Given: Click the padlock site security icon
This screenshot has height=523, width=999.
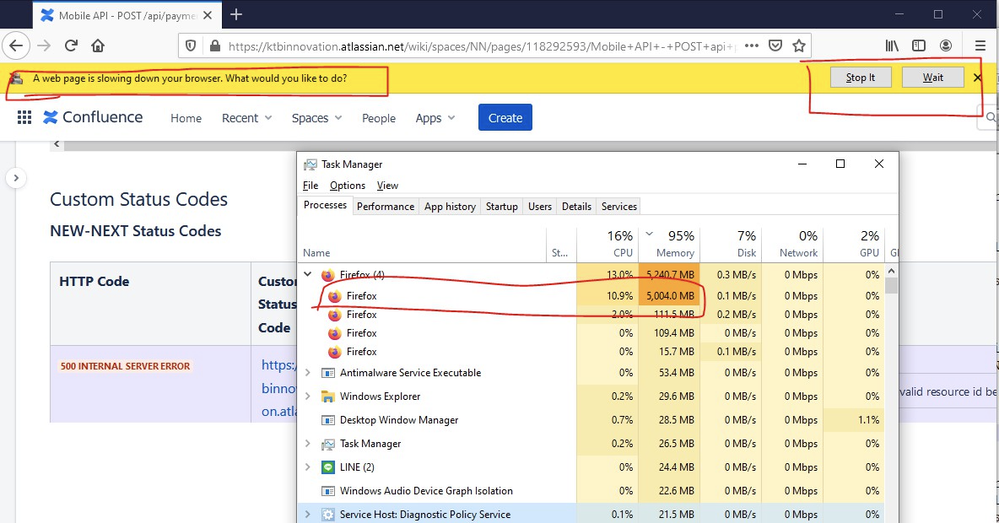Looking at the screenshot, I should click(x=215, y=46).
